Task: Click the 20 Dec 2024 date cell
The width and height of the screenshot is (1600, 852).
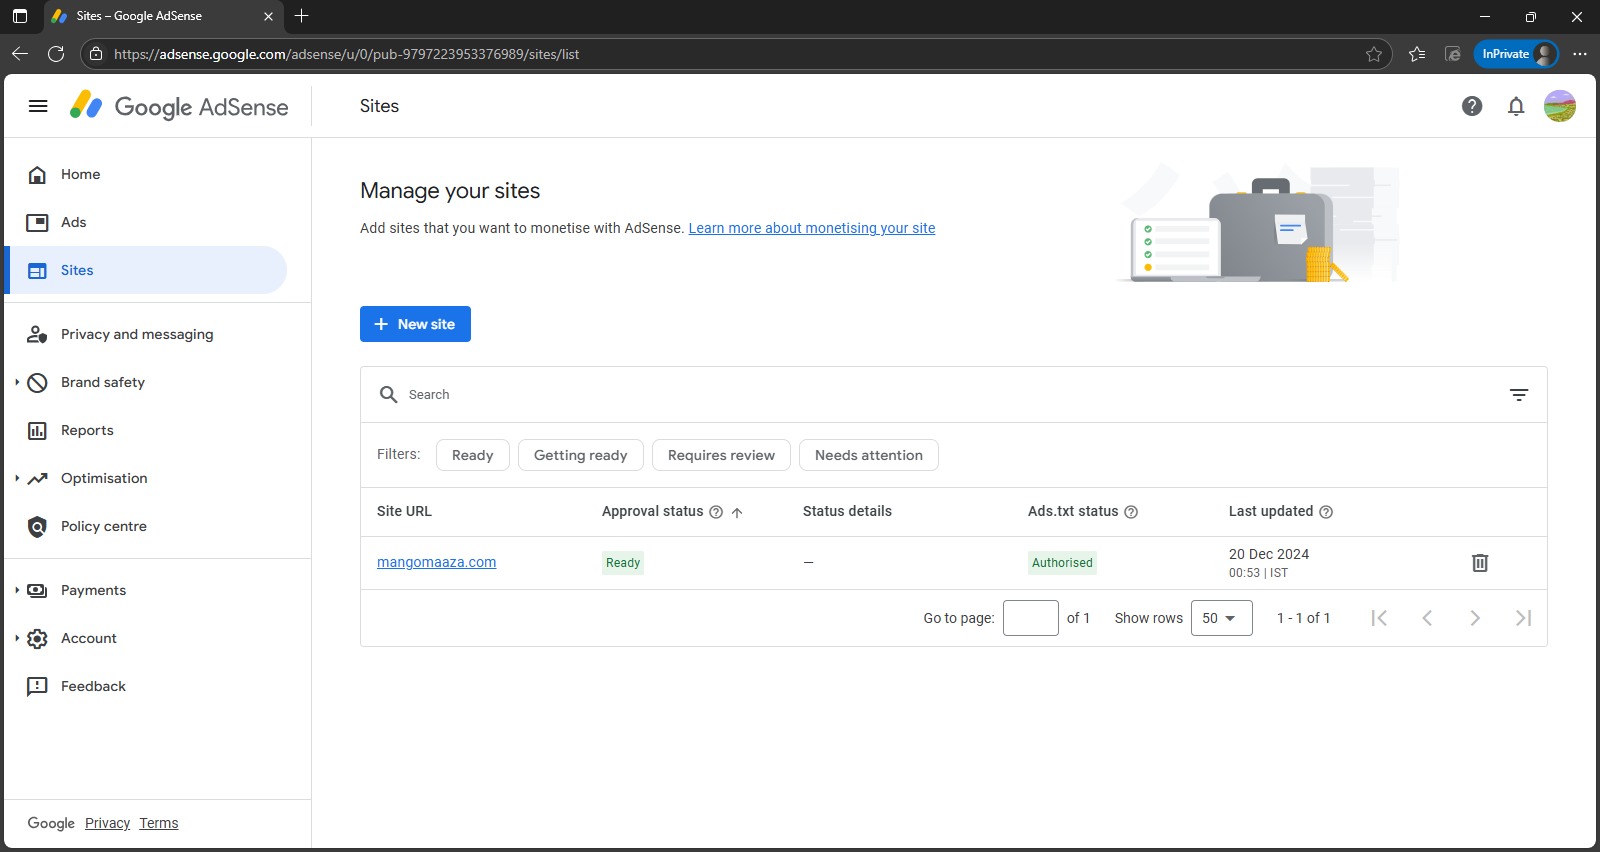Action: (x=1269, y=554)
